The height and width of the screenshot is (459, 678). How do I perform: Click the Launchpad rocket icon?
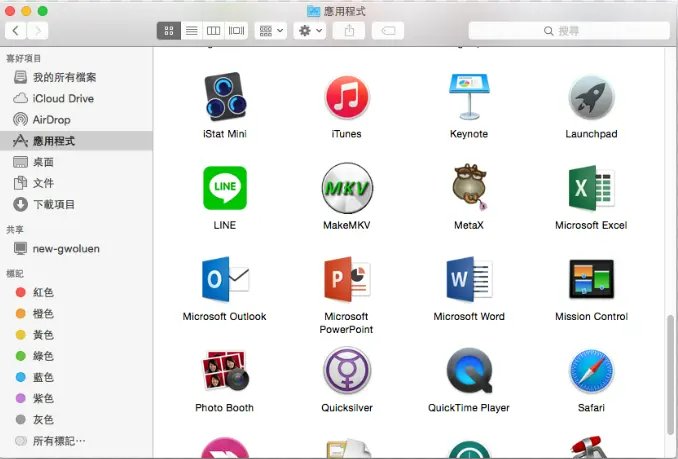[x=591, y=97]
